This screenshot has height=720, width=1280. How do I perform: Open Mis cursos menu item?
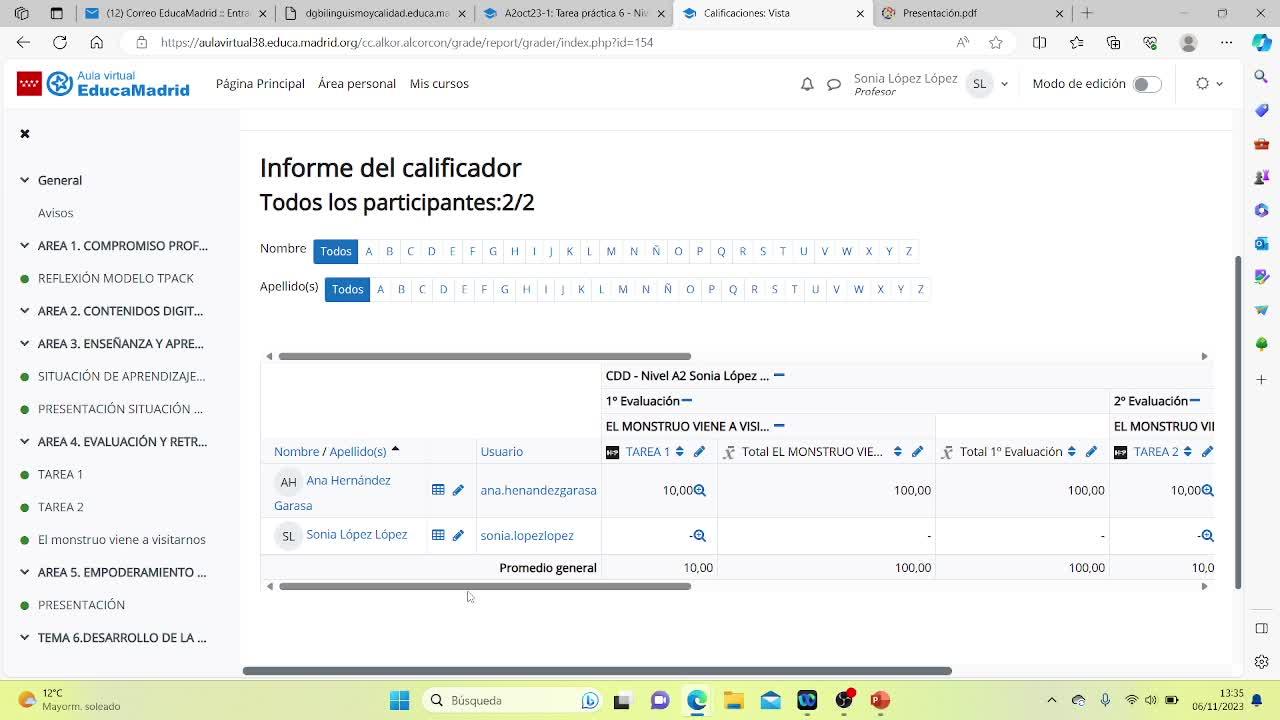coord(439,84)
